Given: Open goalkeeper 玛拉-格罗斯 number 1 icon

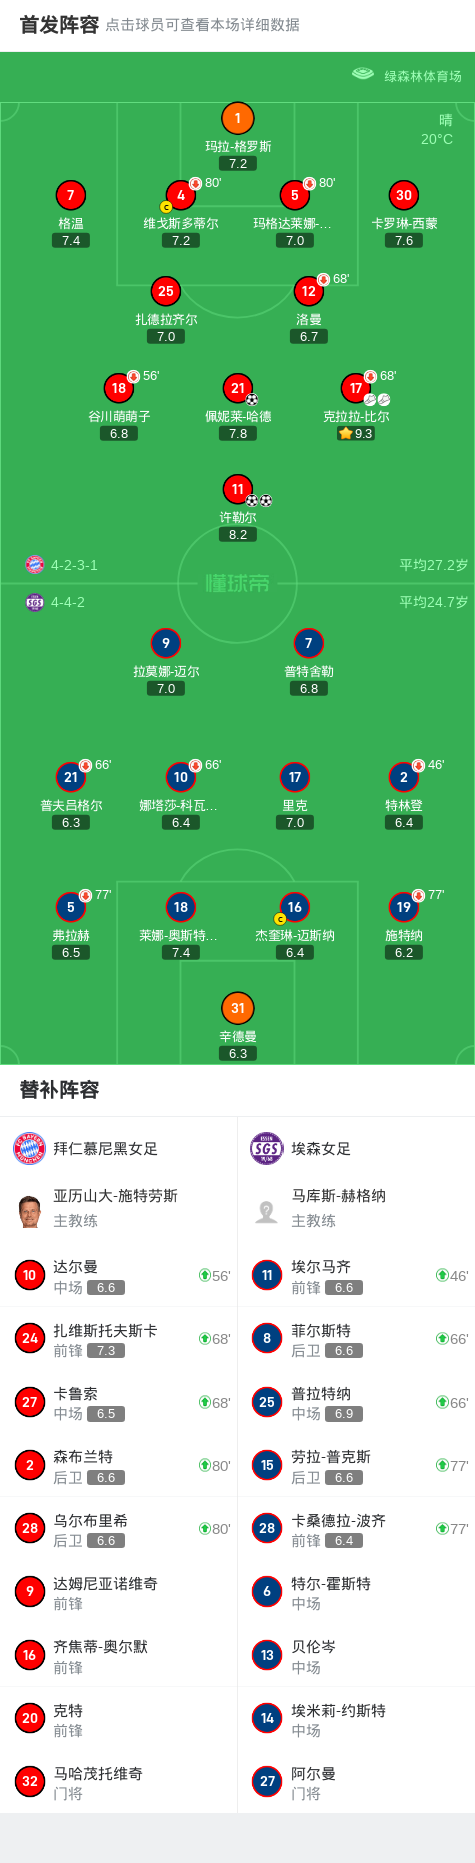Looking at the screenshot, I should pyautogui.click(x=237, y=118).
